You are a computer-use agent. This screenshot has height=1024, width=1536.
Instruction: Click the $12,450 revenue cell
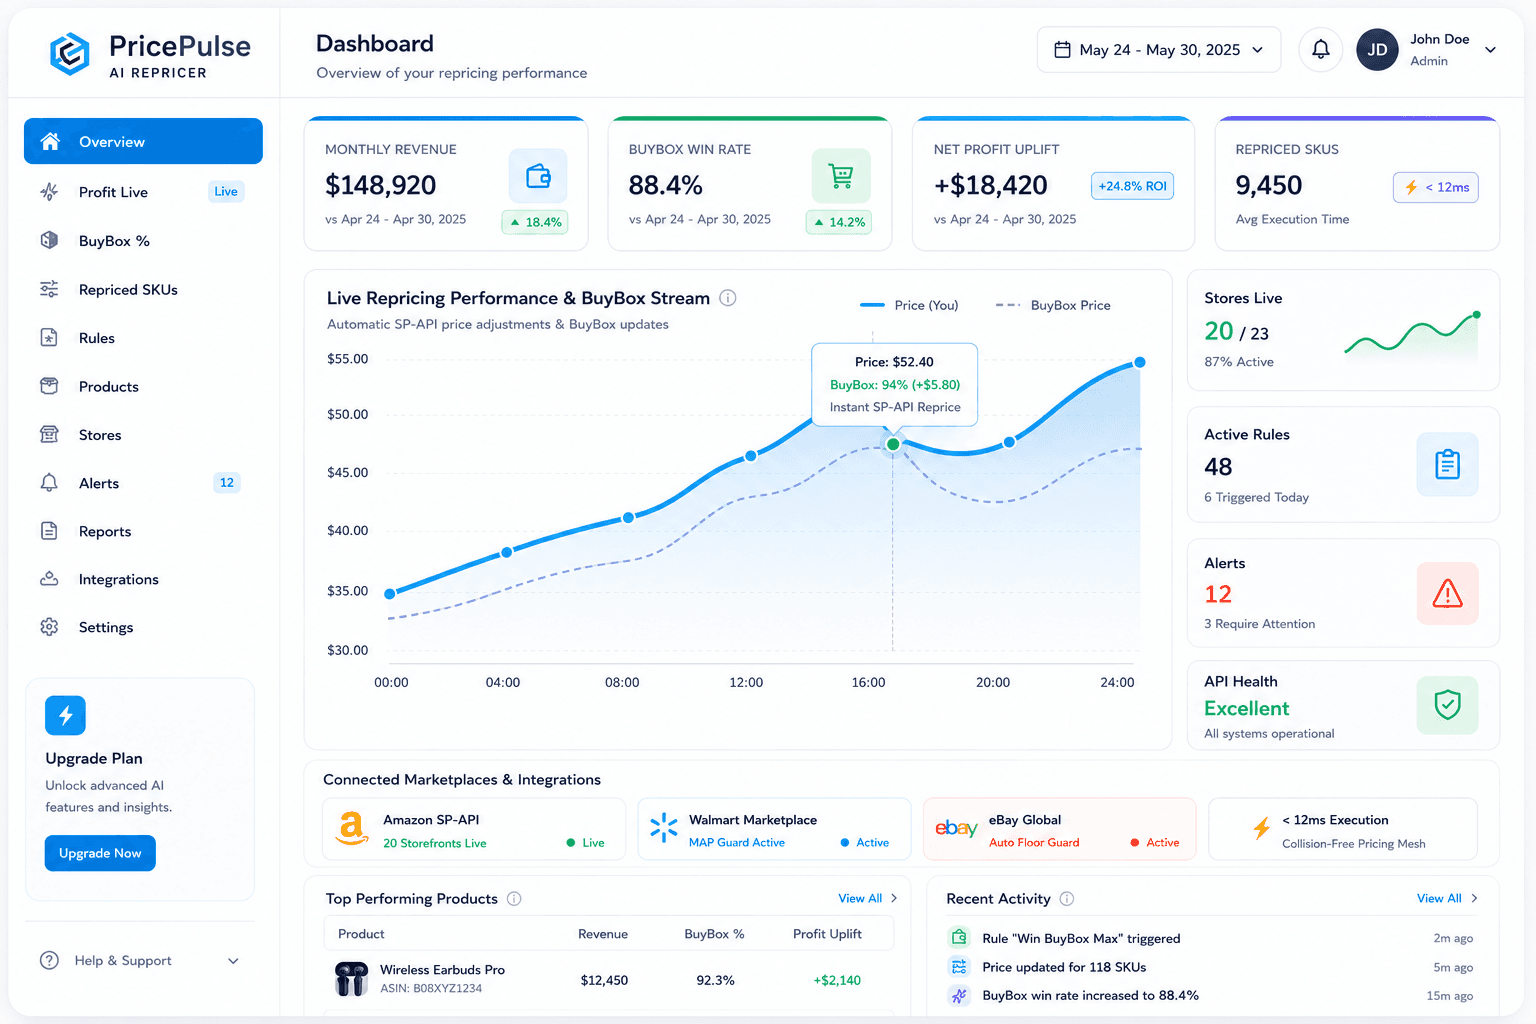tap(604, 980)
